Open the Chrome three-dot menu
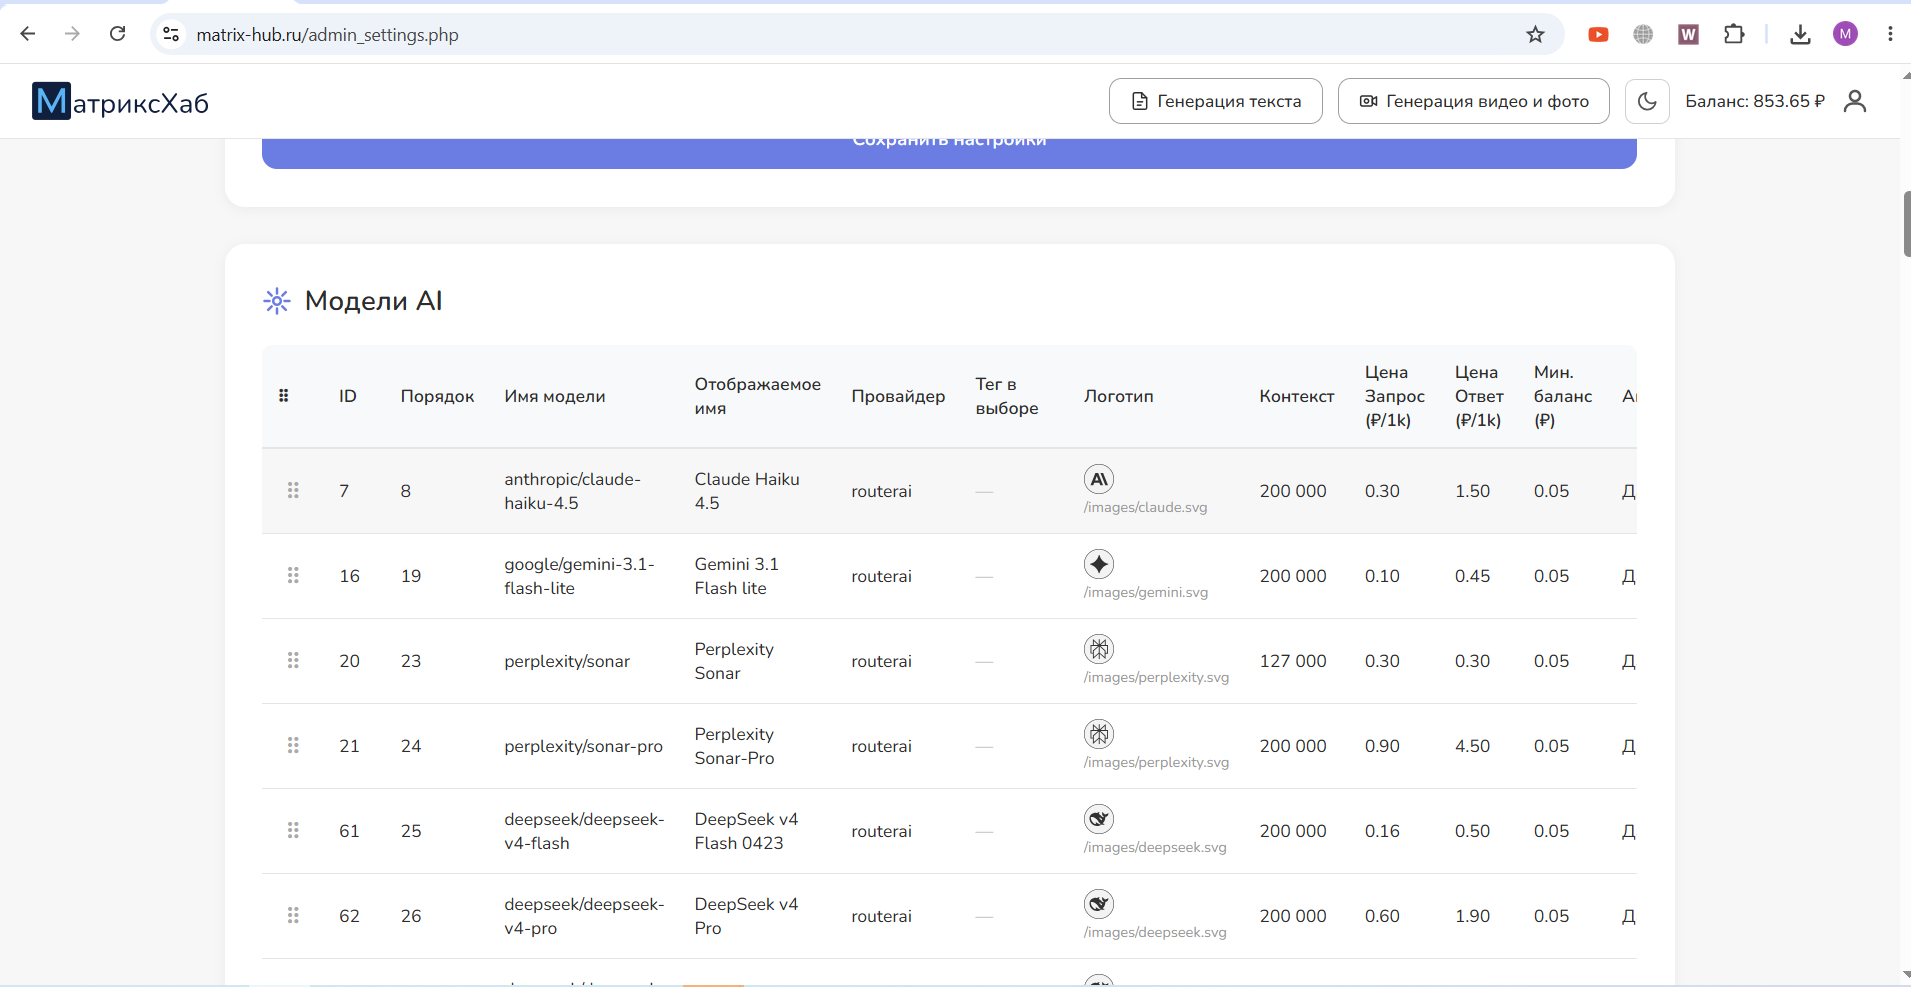Image resolution: width=1911 pixels, height=987 pixels. [x=1890, y=34]
